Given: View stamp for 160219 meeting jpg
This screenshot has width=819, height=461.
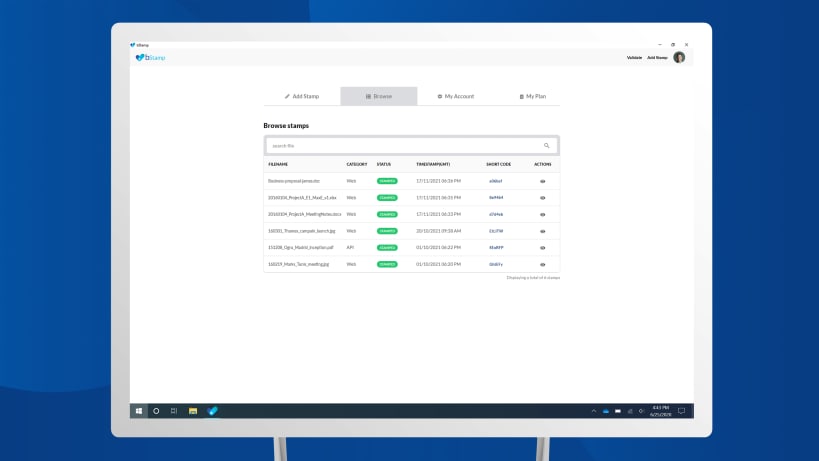Looking at the screenshot, I should coord(542,265).
